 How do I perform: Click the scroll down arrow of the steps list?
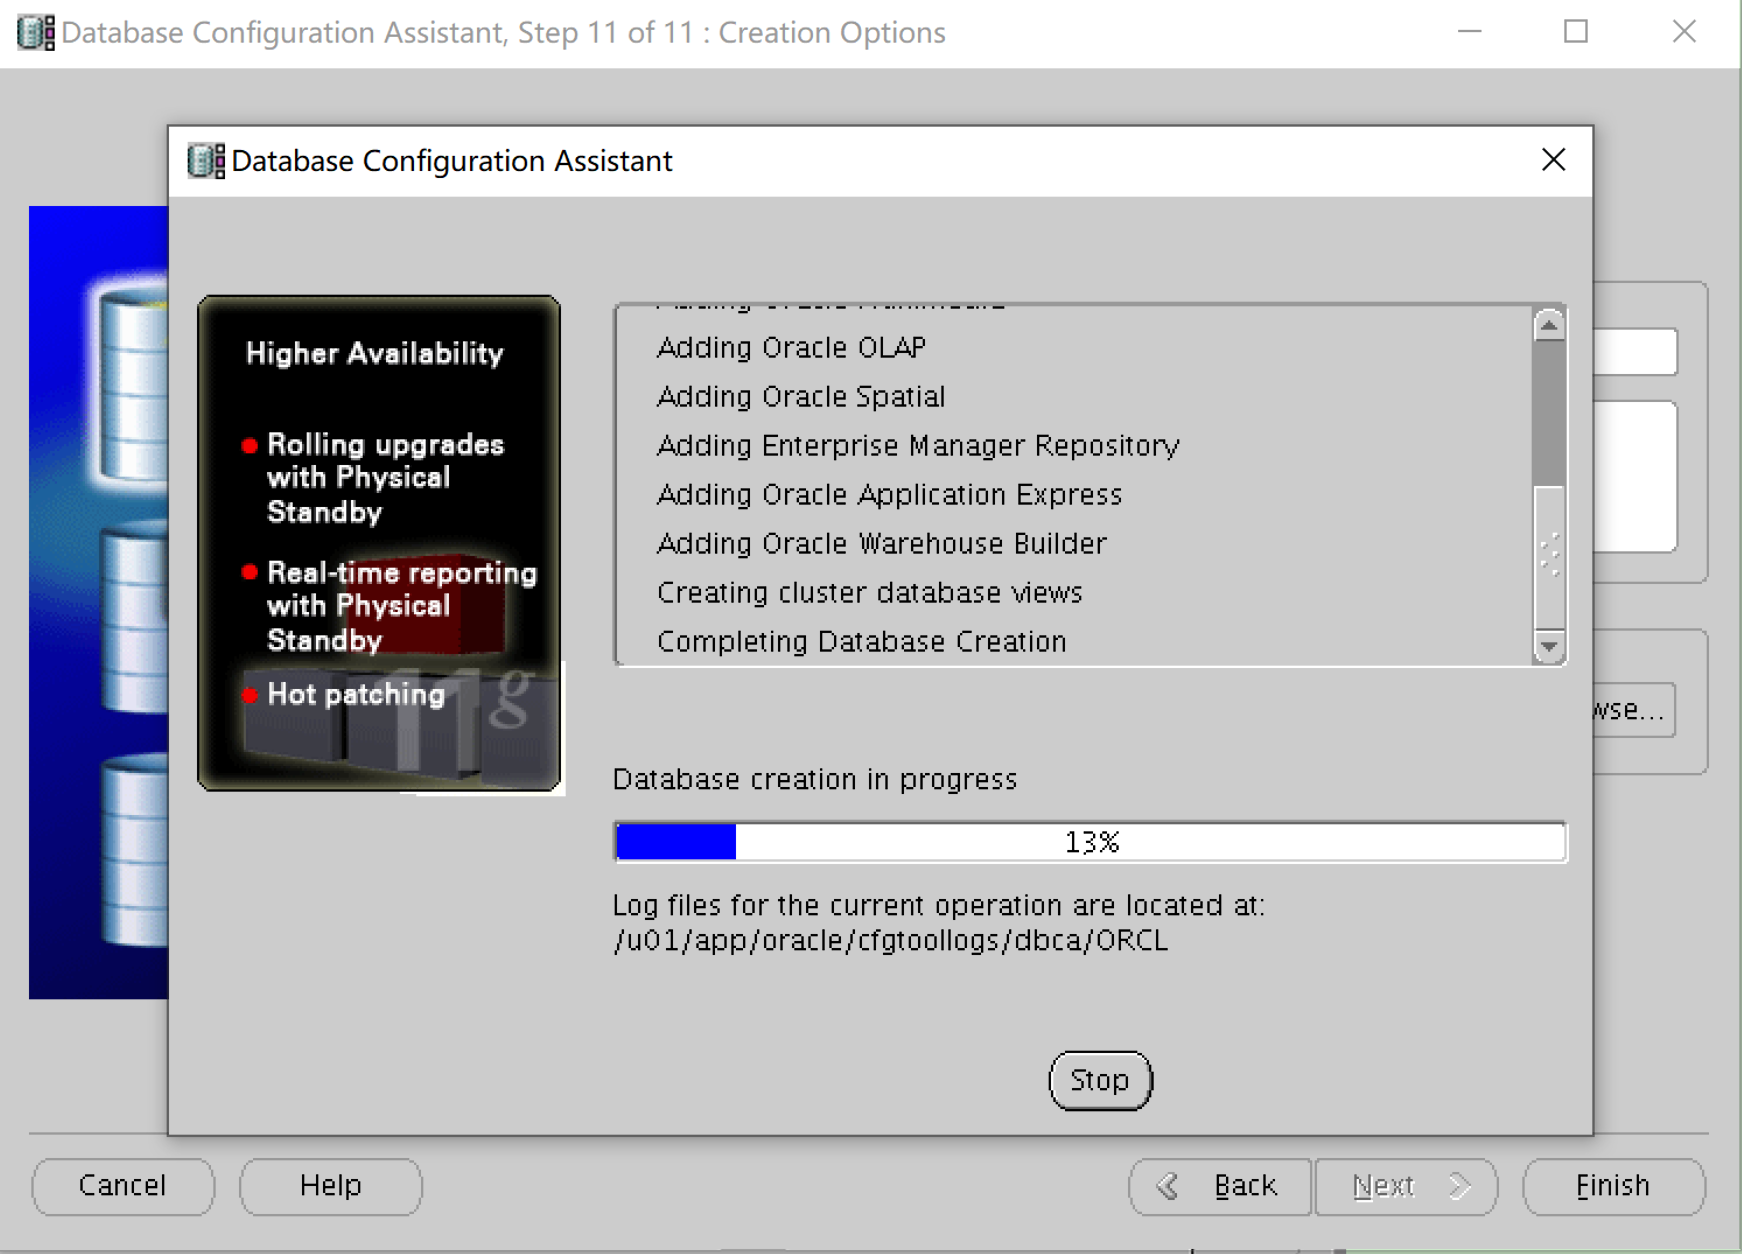[x=1549, y=647]
